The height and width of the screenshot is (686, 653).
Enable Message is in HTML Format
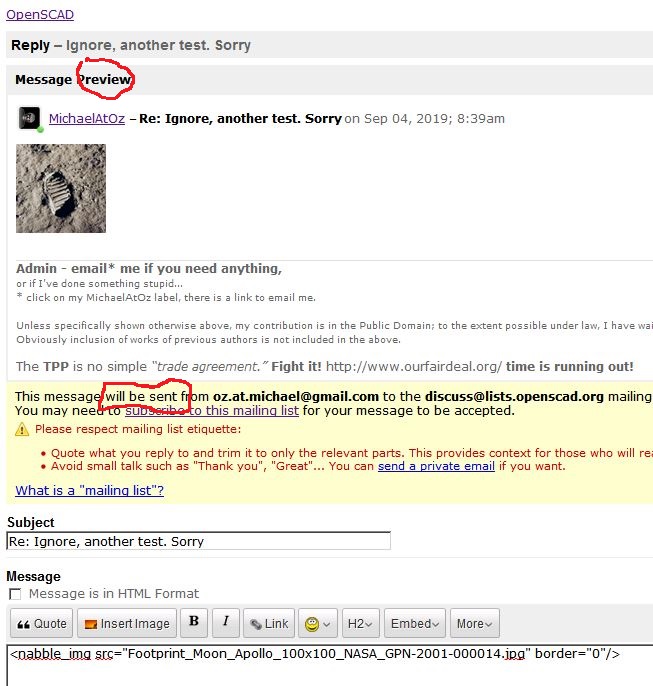(x=15, y=594)
